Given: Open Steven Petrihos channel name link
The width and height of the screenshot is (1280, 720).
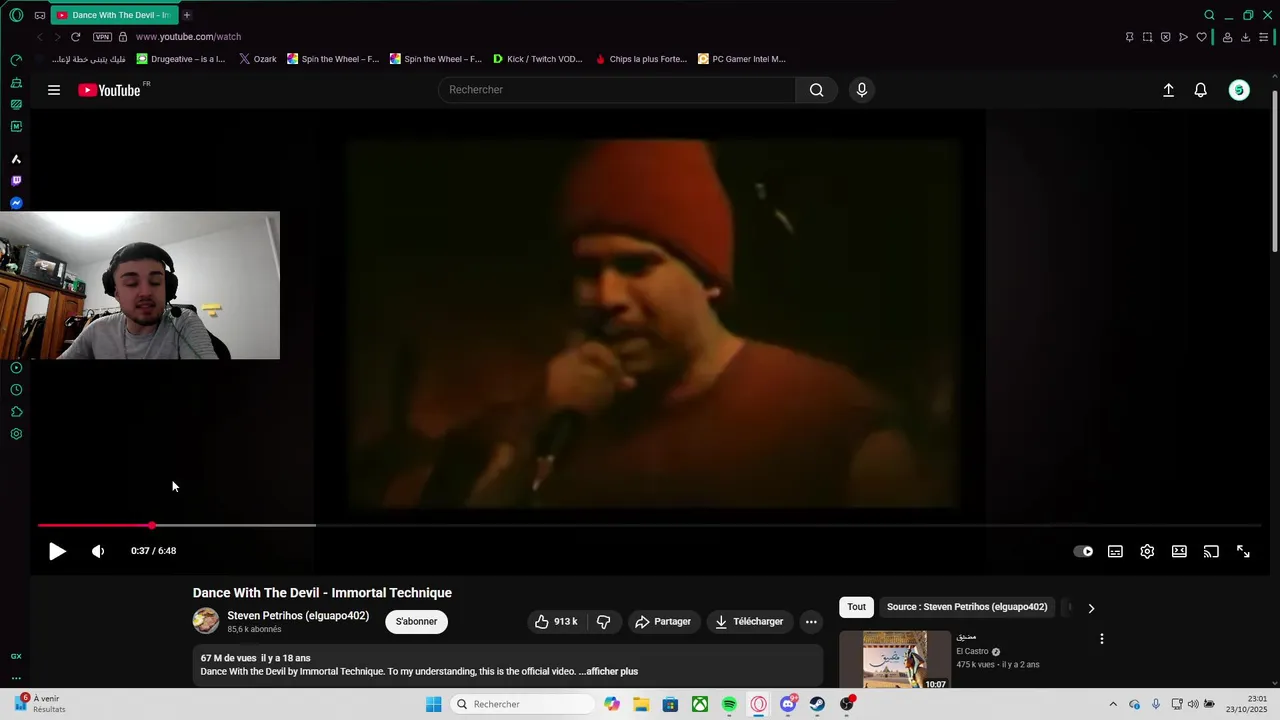Looking at the screenshot, I should coord(298,616).
